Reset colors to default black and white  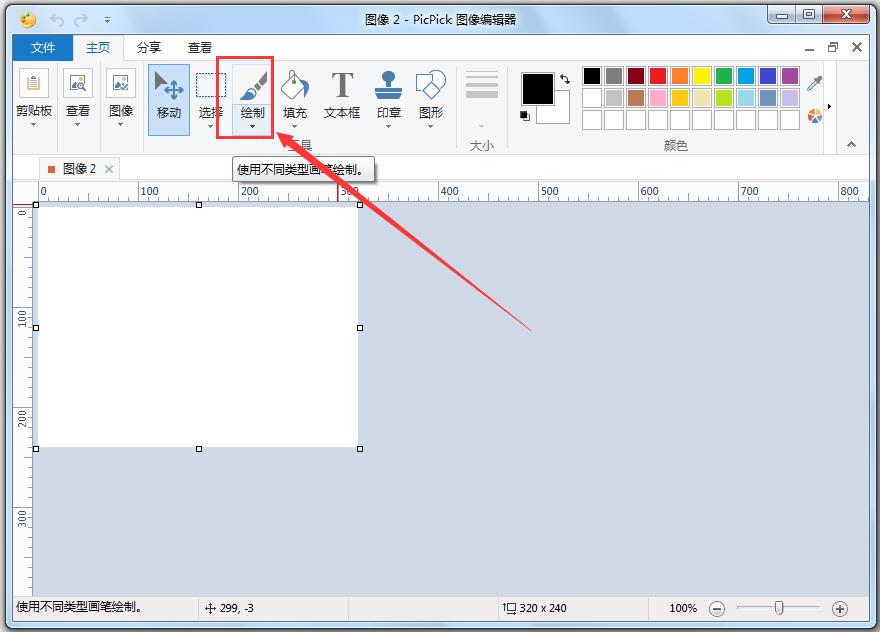pos(525,116)
